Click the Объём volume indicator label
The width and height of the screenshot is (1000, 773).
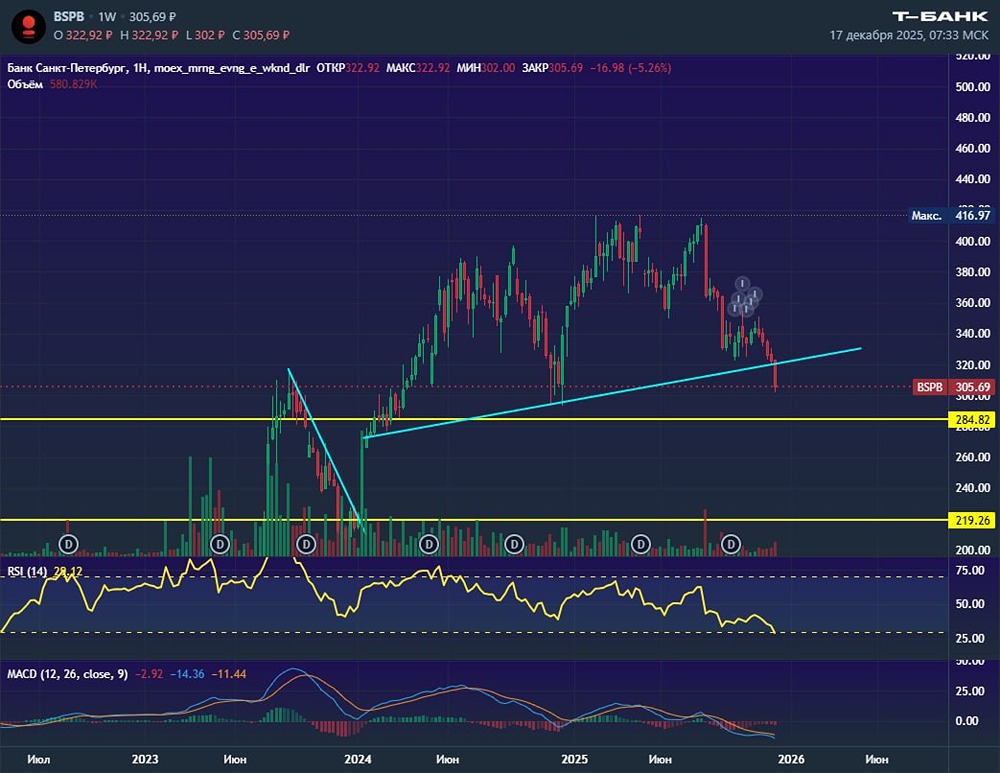coord(25,84)
